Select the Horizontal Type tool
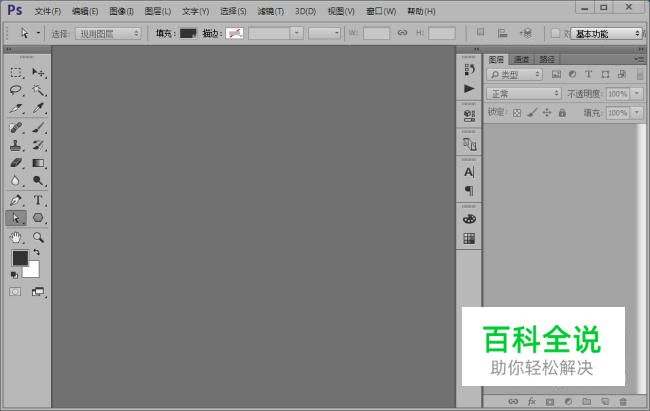 [x=38, y=200]
